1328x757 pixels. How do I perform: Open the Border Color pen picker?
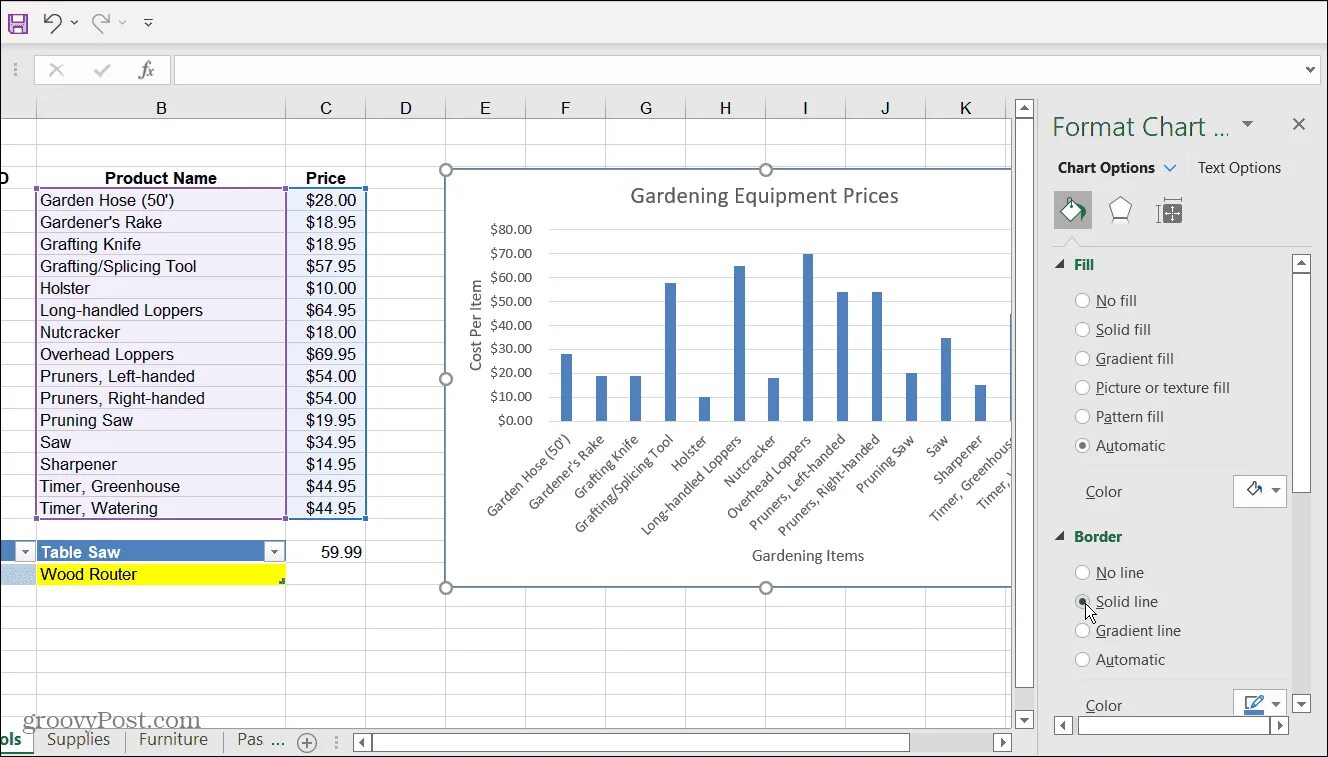tap(1260, 704)
